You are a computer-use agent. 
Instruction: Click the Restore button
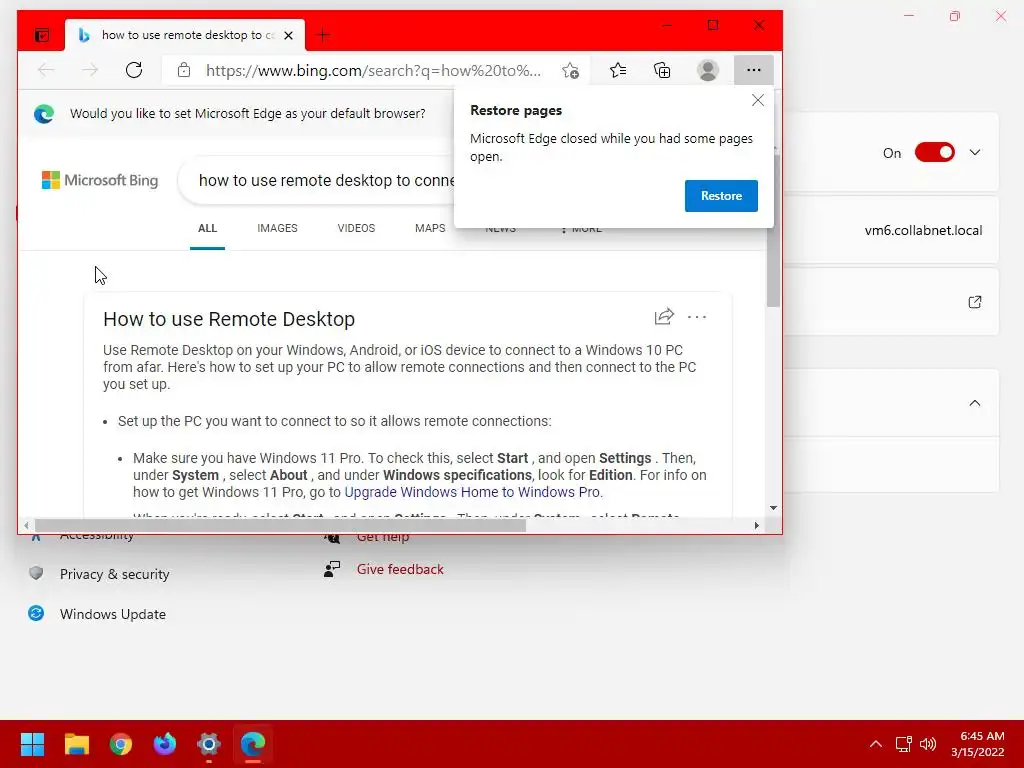(x=721, y=196)
